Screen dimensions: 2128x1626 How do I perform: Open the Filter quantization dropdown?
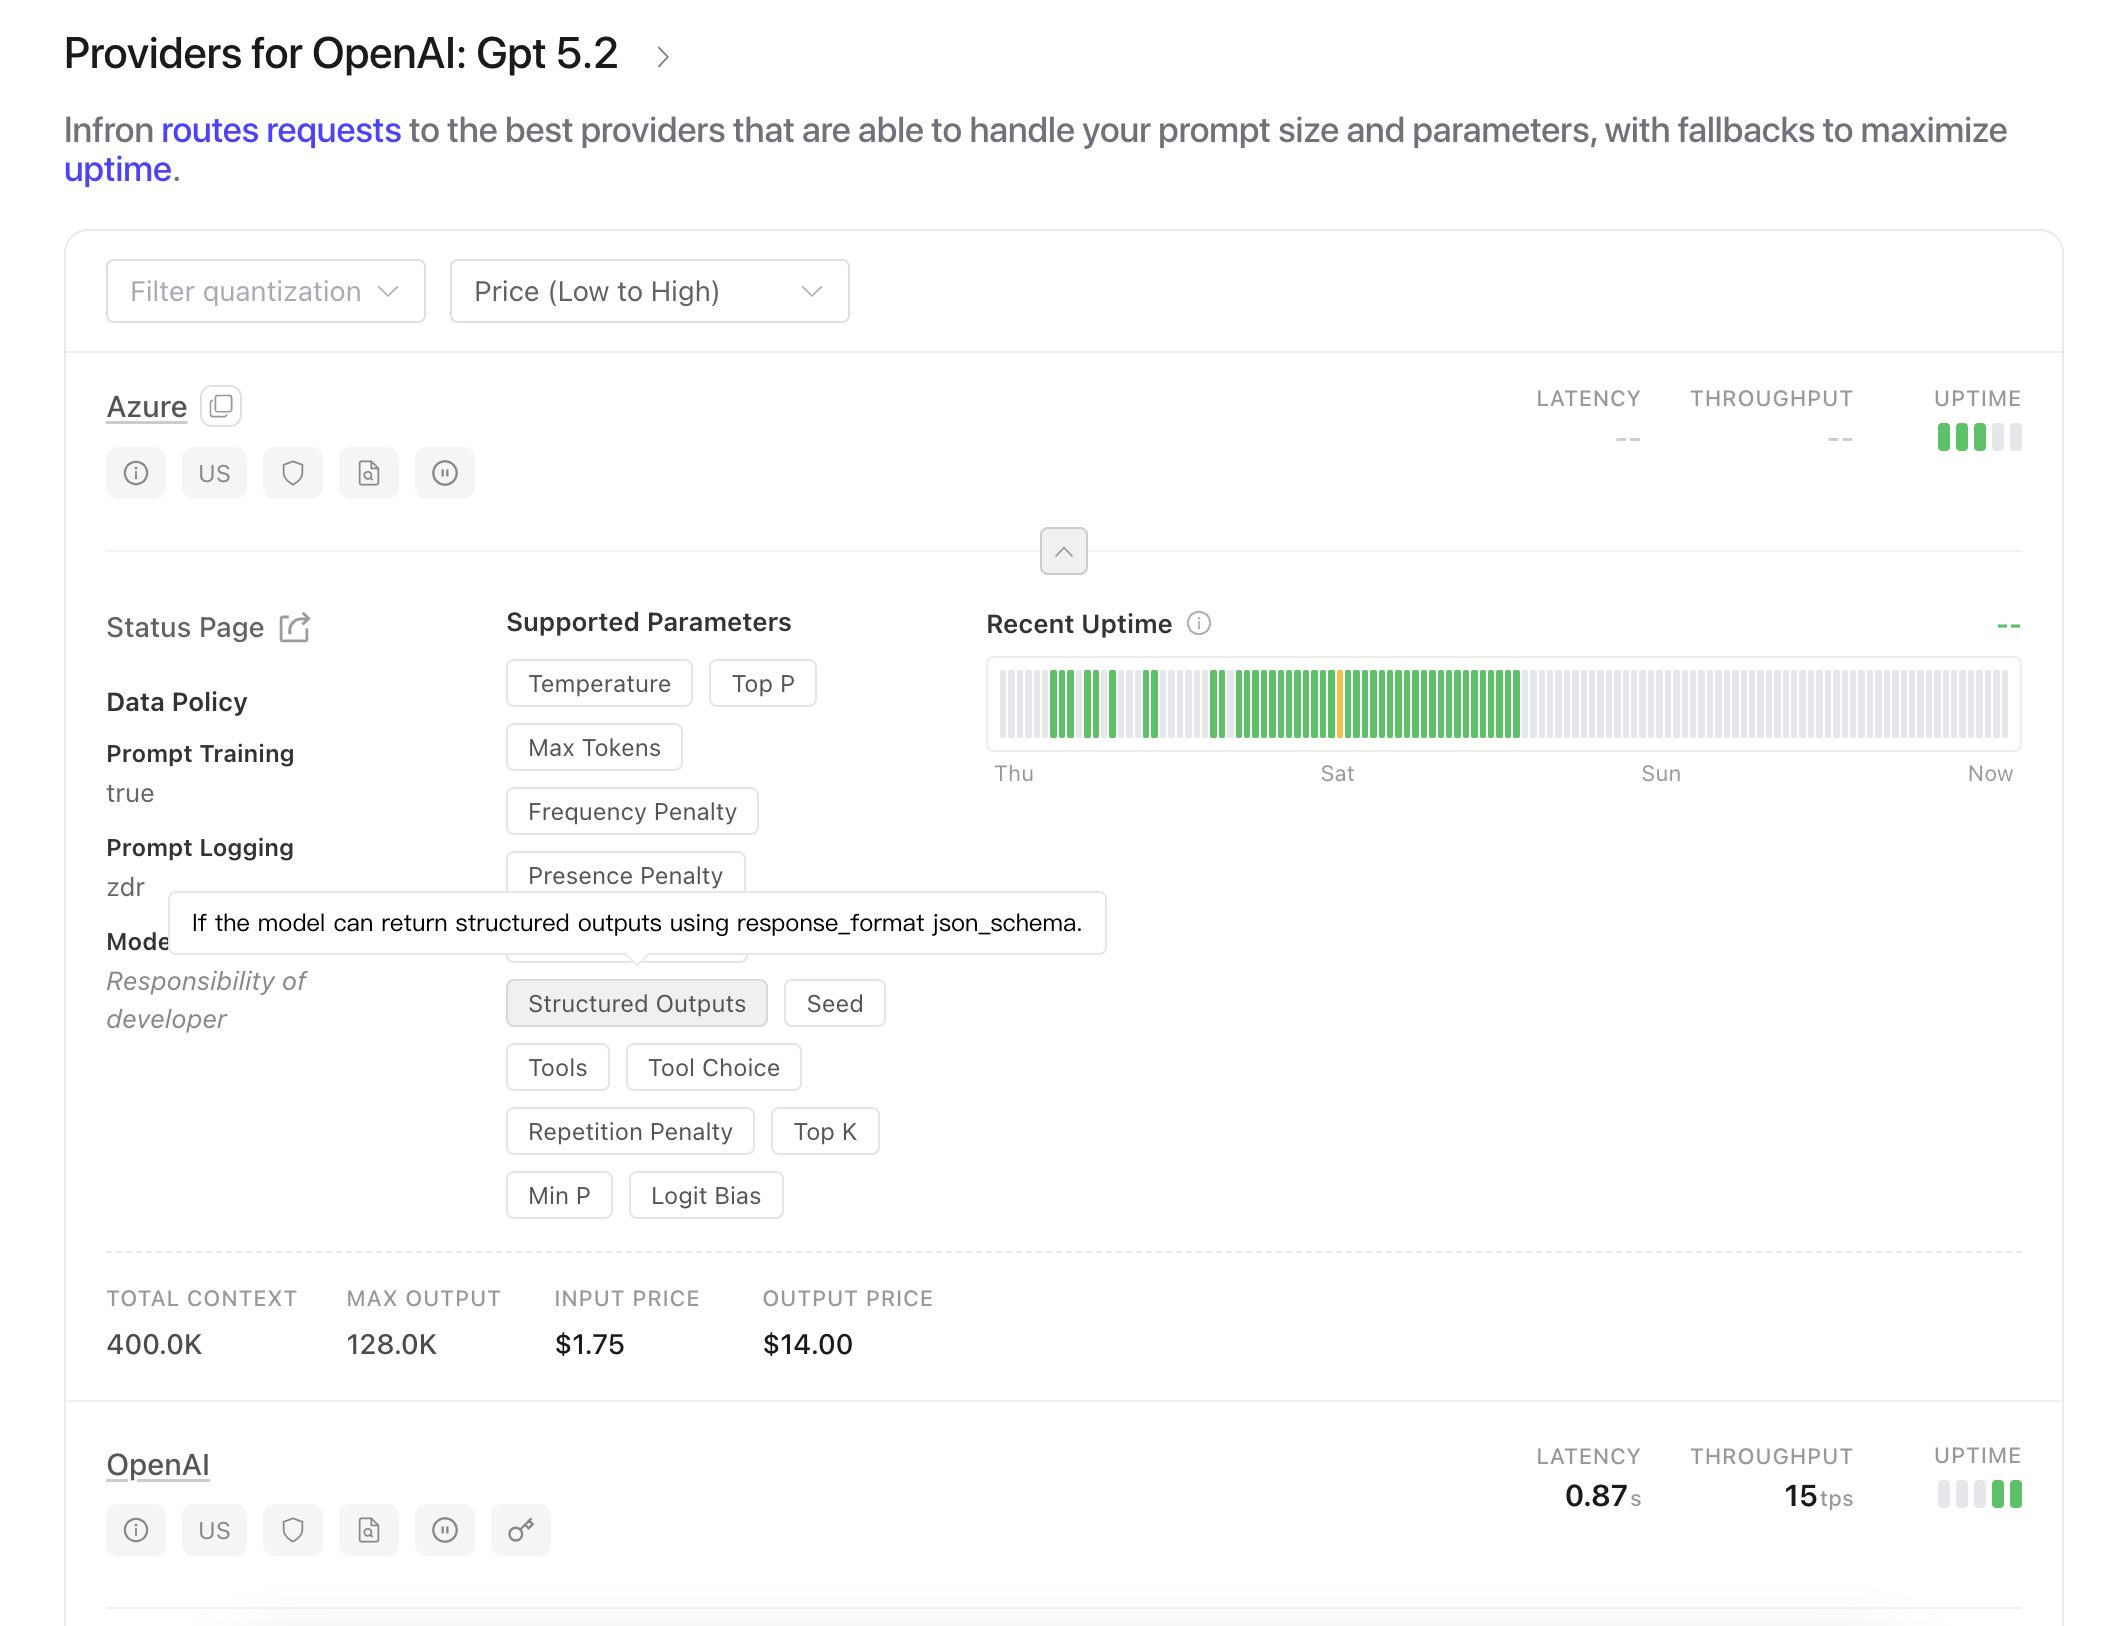pos(265,291)
